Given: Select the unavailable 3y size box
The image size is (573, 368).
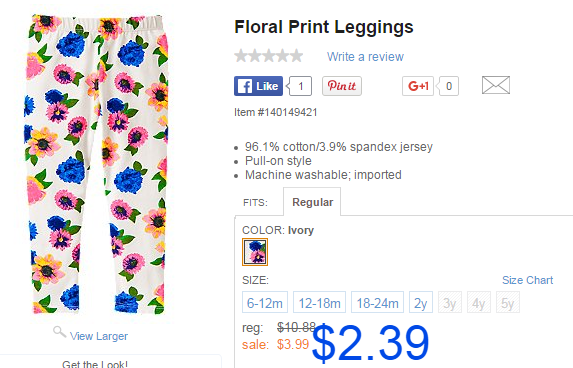Looking at the screenshot, I should pos(450,302).
